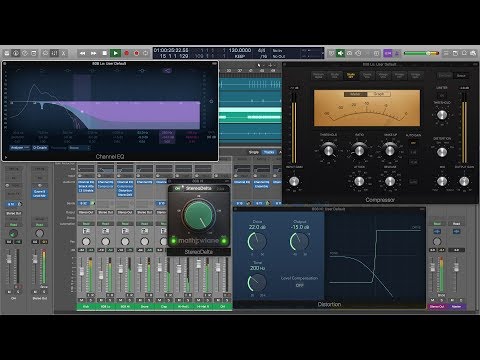This screenshot has width=480, height=360.
Task: Select the Tracks filter button in mixer
Action: coord(269,152)
